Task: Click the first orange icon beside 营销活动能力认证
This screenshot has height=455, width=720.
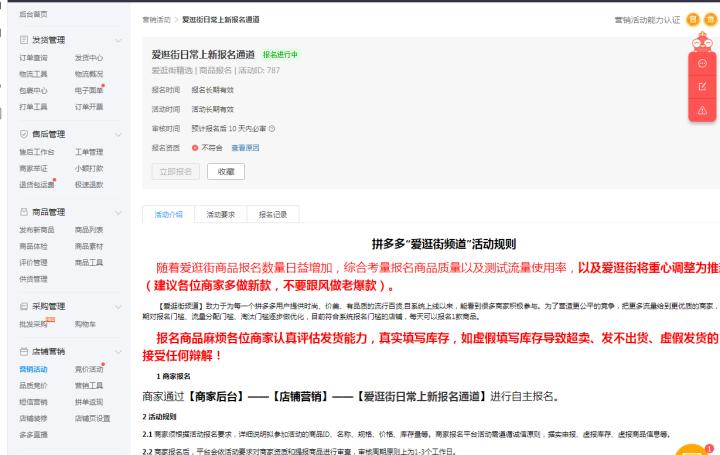Action: pyautogui.click(x=693, y=20)
